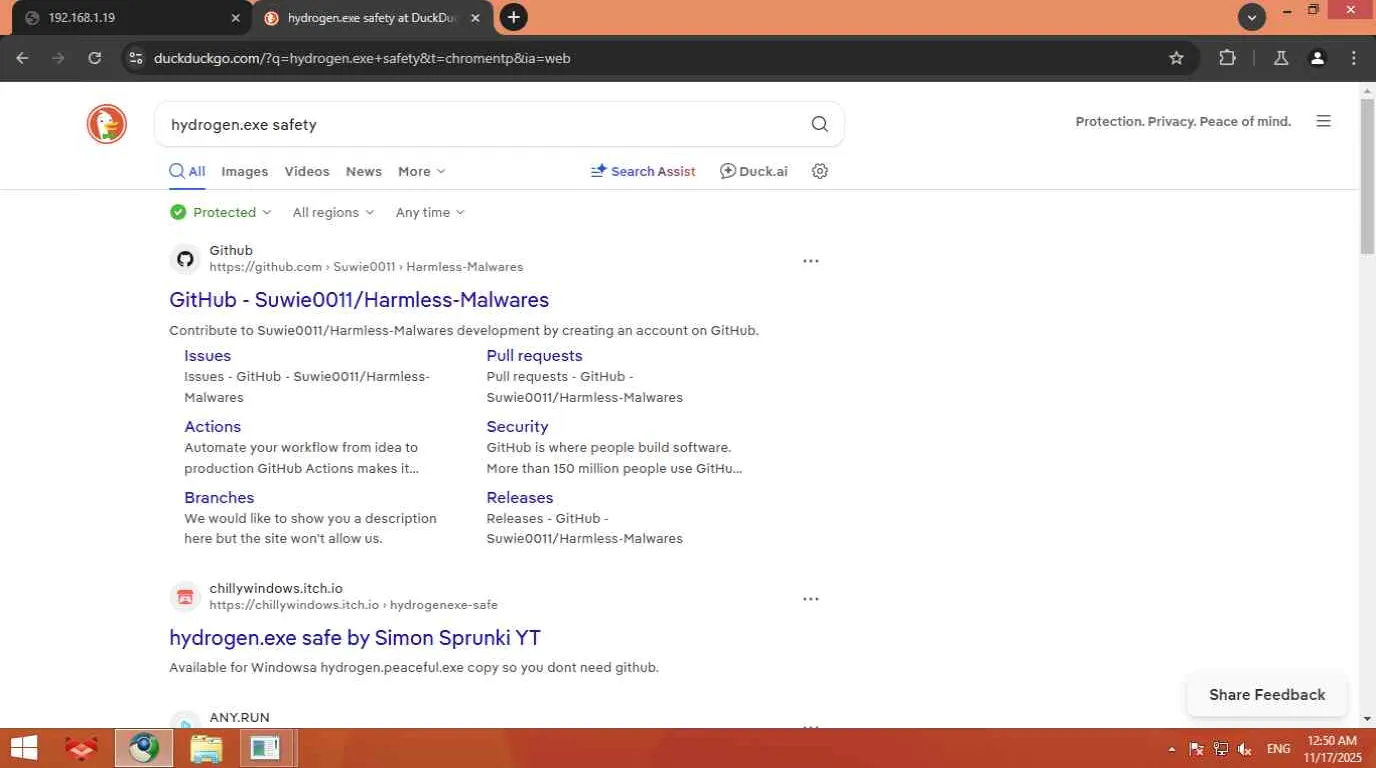Expand the All regions dropdown

[x=333, y=212]
